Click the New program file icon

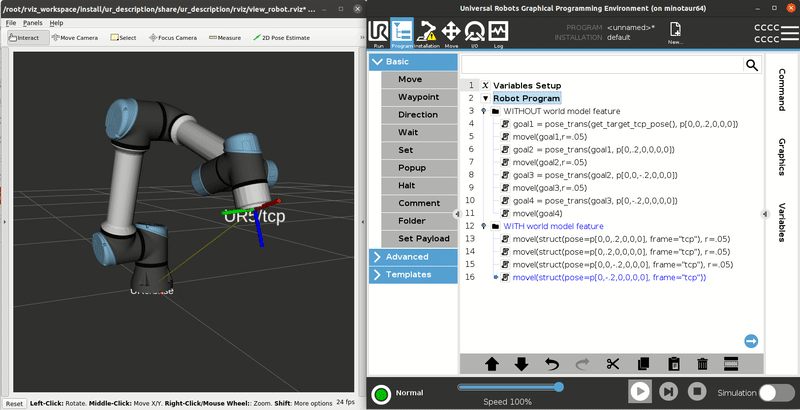[675, 33]
